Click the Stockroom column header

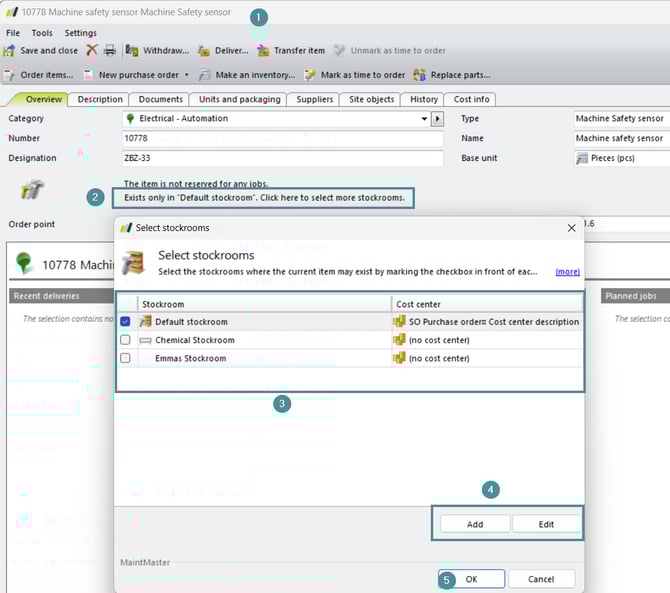click(264, 304)
